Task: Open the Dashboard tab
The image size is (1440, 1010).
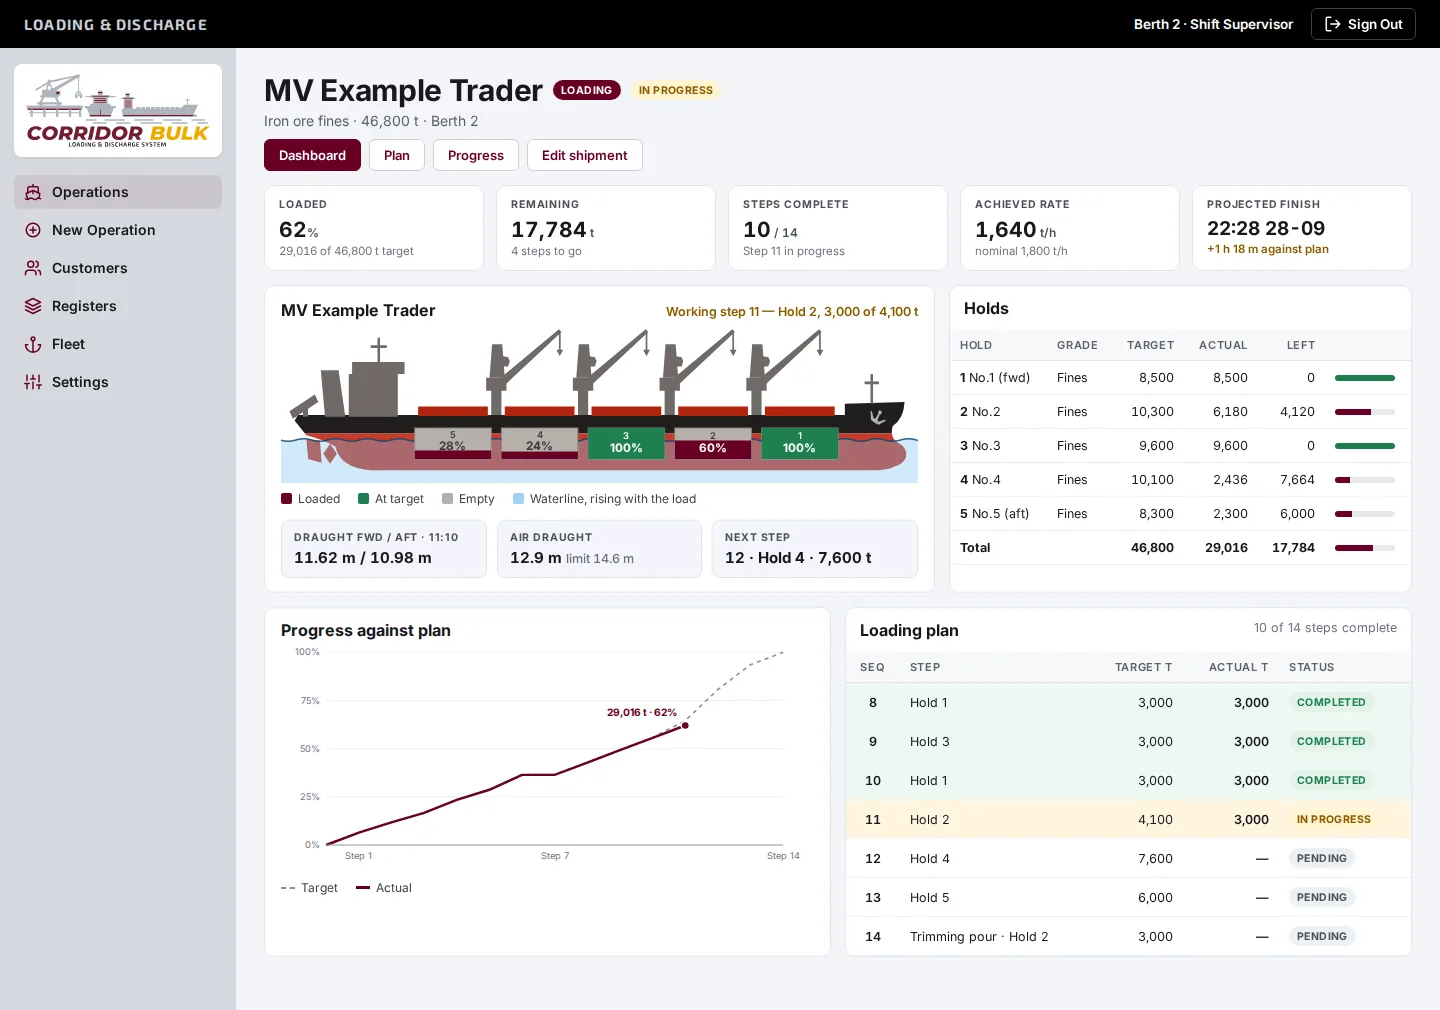Action: coord(312,155)
